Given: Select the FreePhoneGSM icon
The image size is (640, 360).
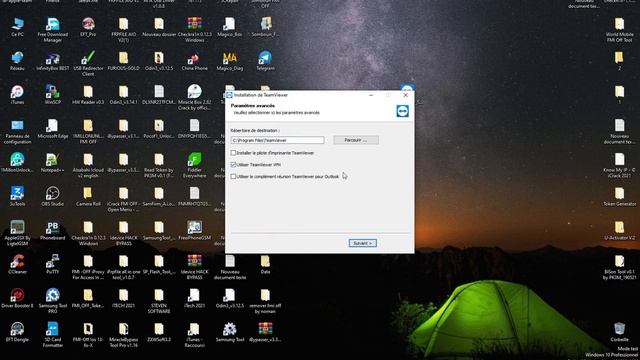Looking at the screenshot, I should click(194, 231).
